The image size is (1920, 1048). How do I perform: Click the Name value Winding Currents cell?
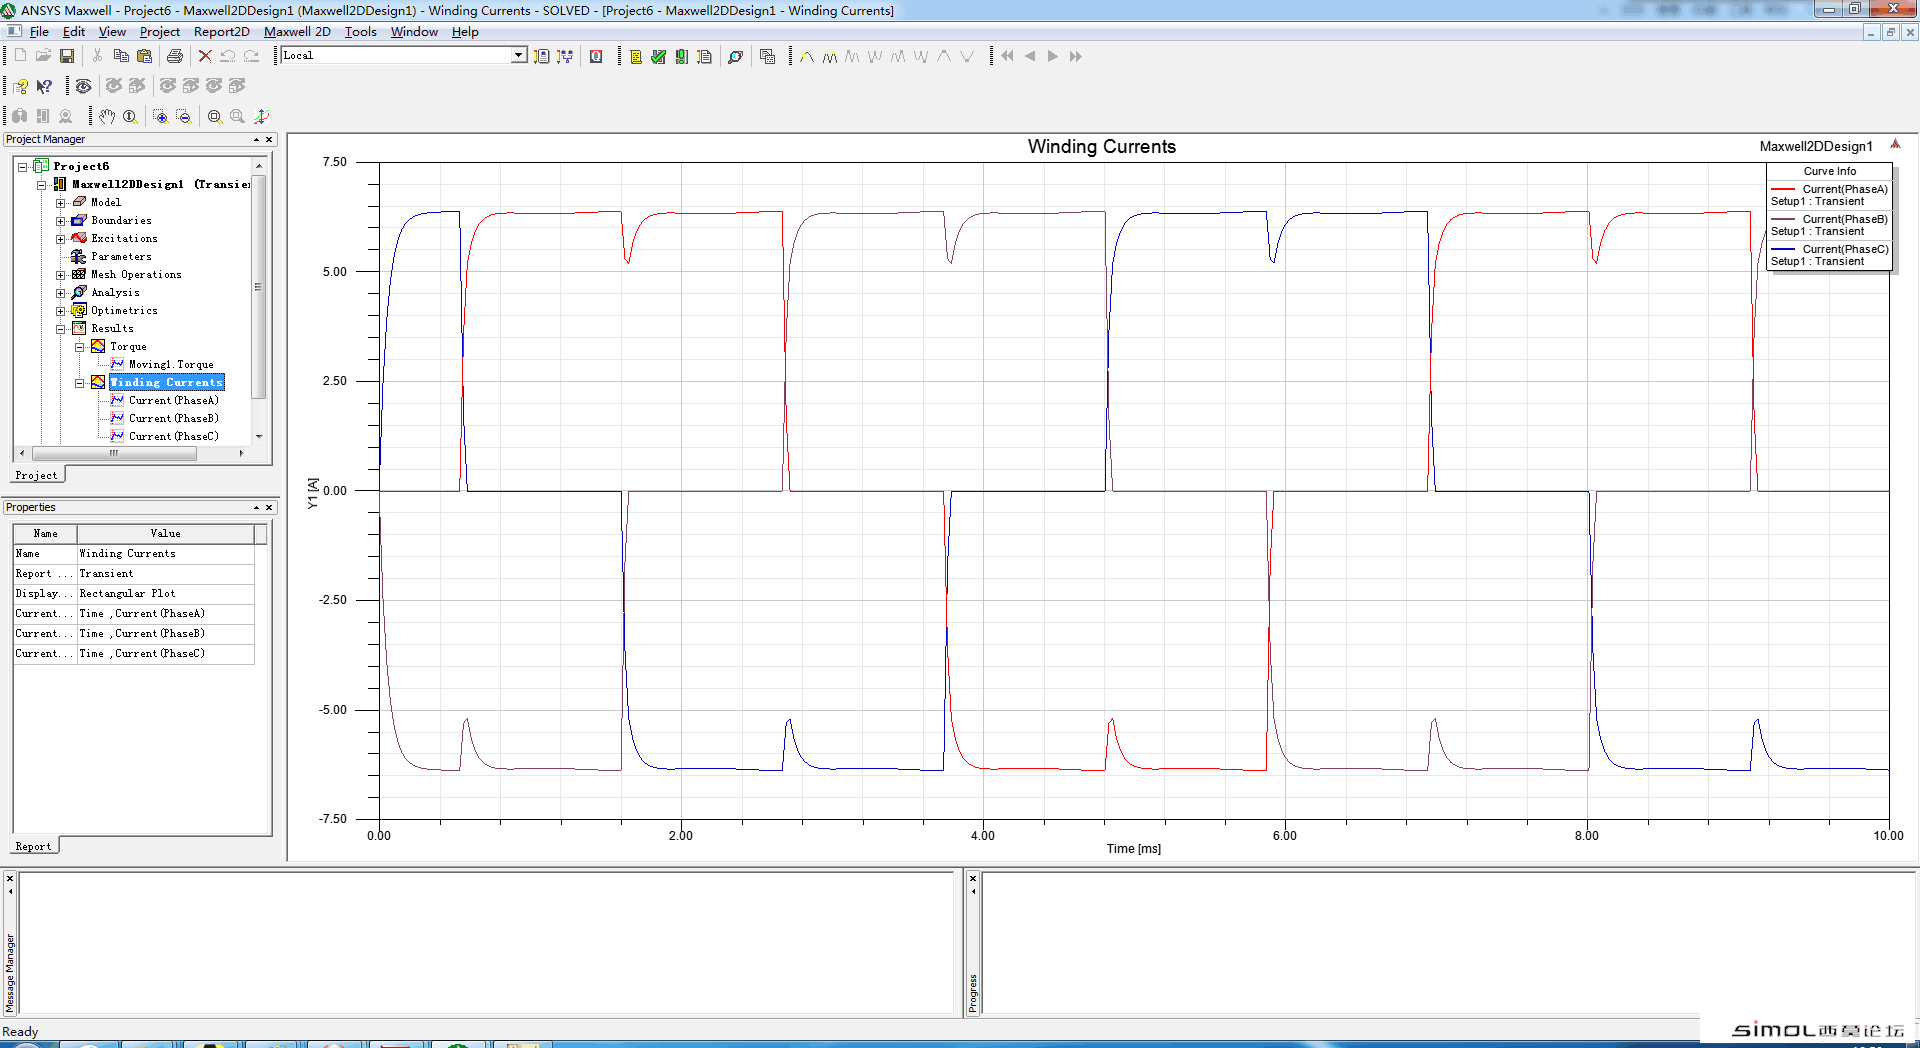coord(165,553)
